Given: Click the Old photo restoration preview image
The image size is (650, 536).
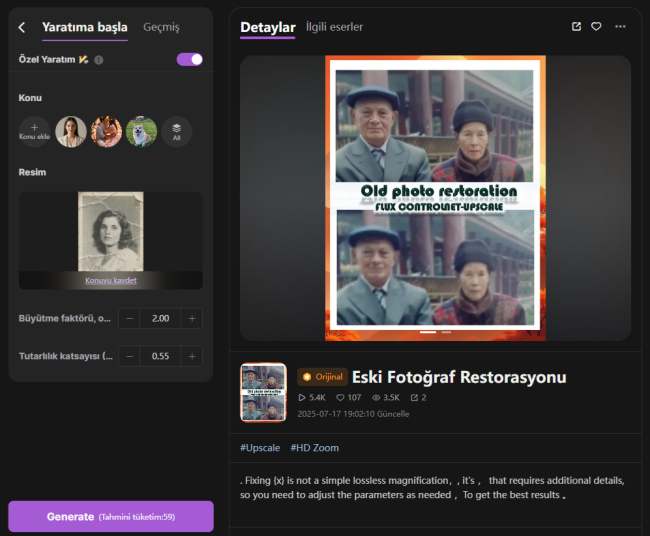Looking at the screenshot, I should click(435, 198).
